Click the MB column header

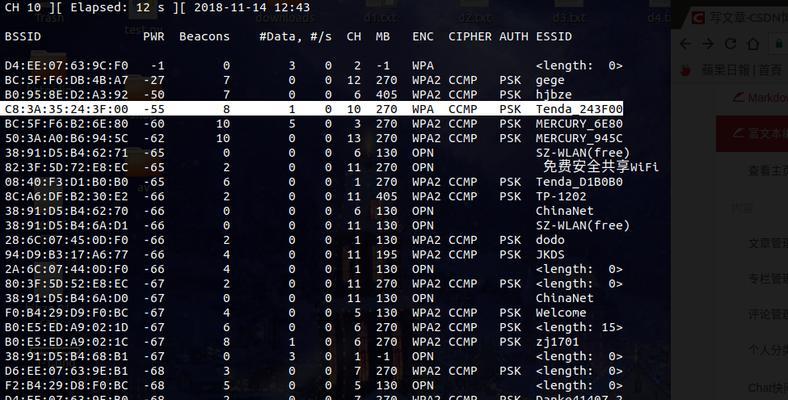coord(382,37)
